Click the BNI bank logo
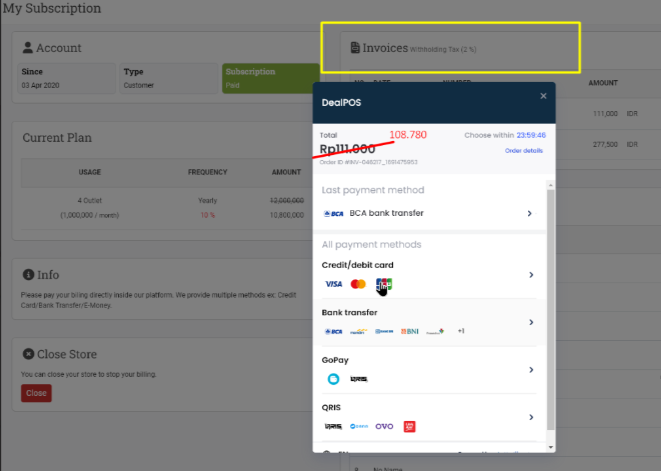The width and height of the screenshot is (661, 471). [410, 331]
